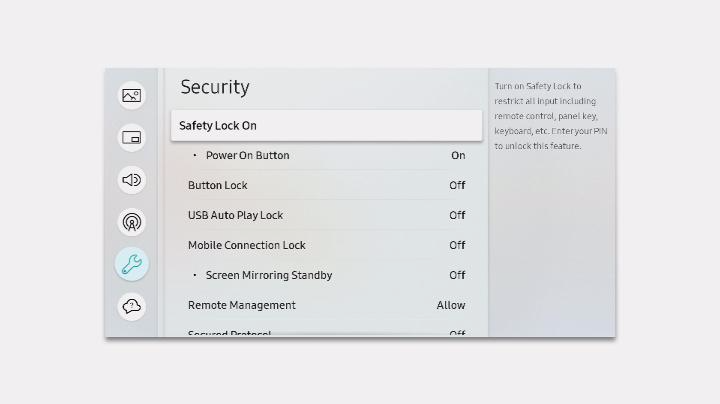
Task: Open the Support cloud icon
Action: click(132, 306)
